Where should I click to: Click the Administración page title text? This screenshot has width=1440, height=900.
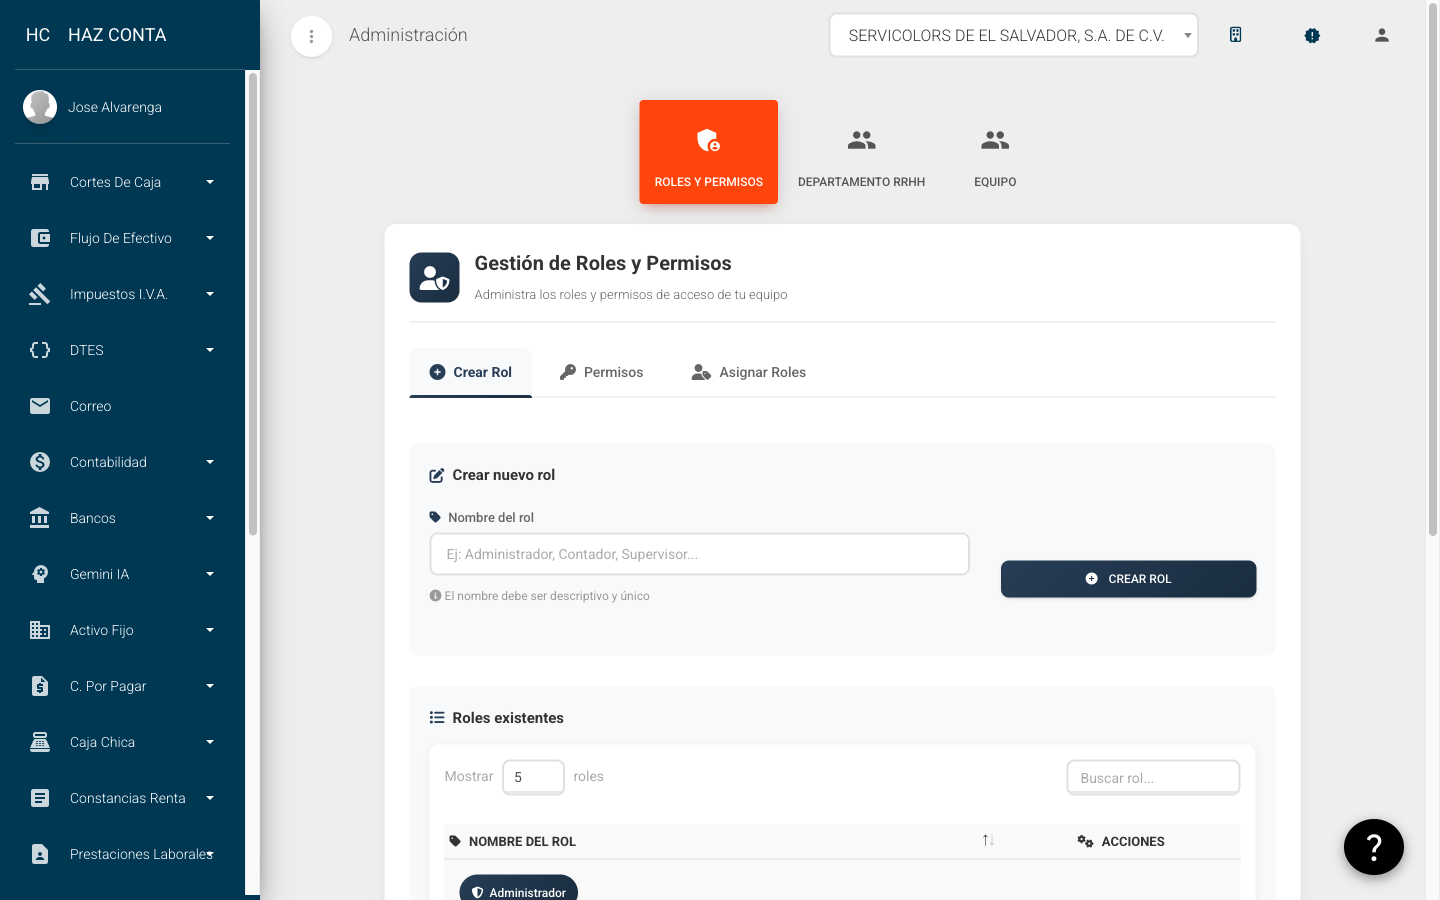pyautogui.click(x=408, y=35)
